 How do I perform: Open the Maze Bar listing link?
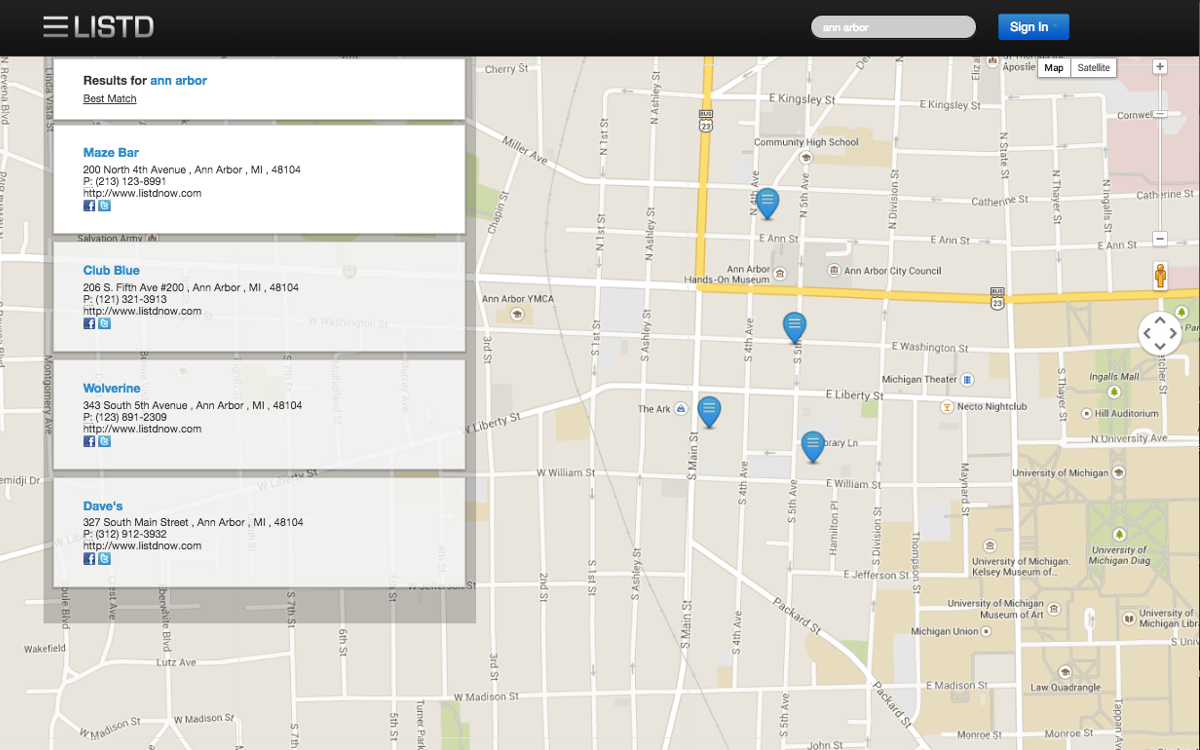point(111,153)
